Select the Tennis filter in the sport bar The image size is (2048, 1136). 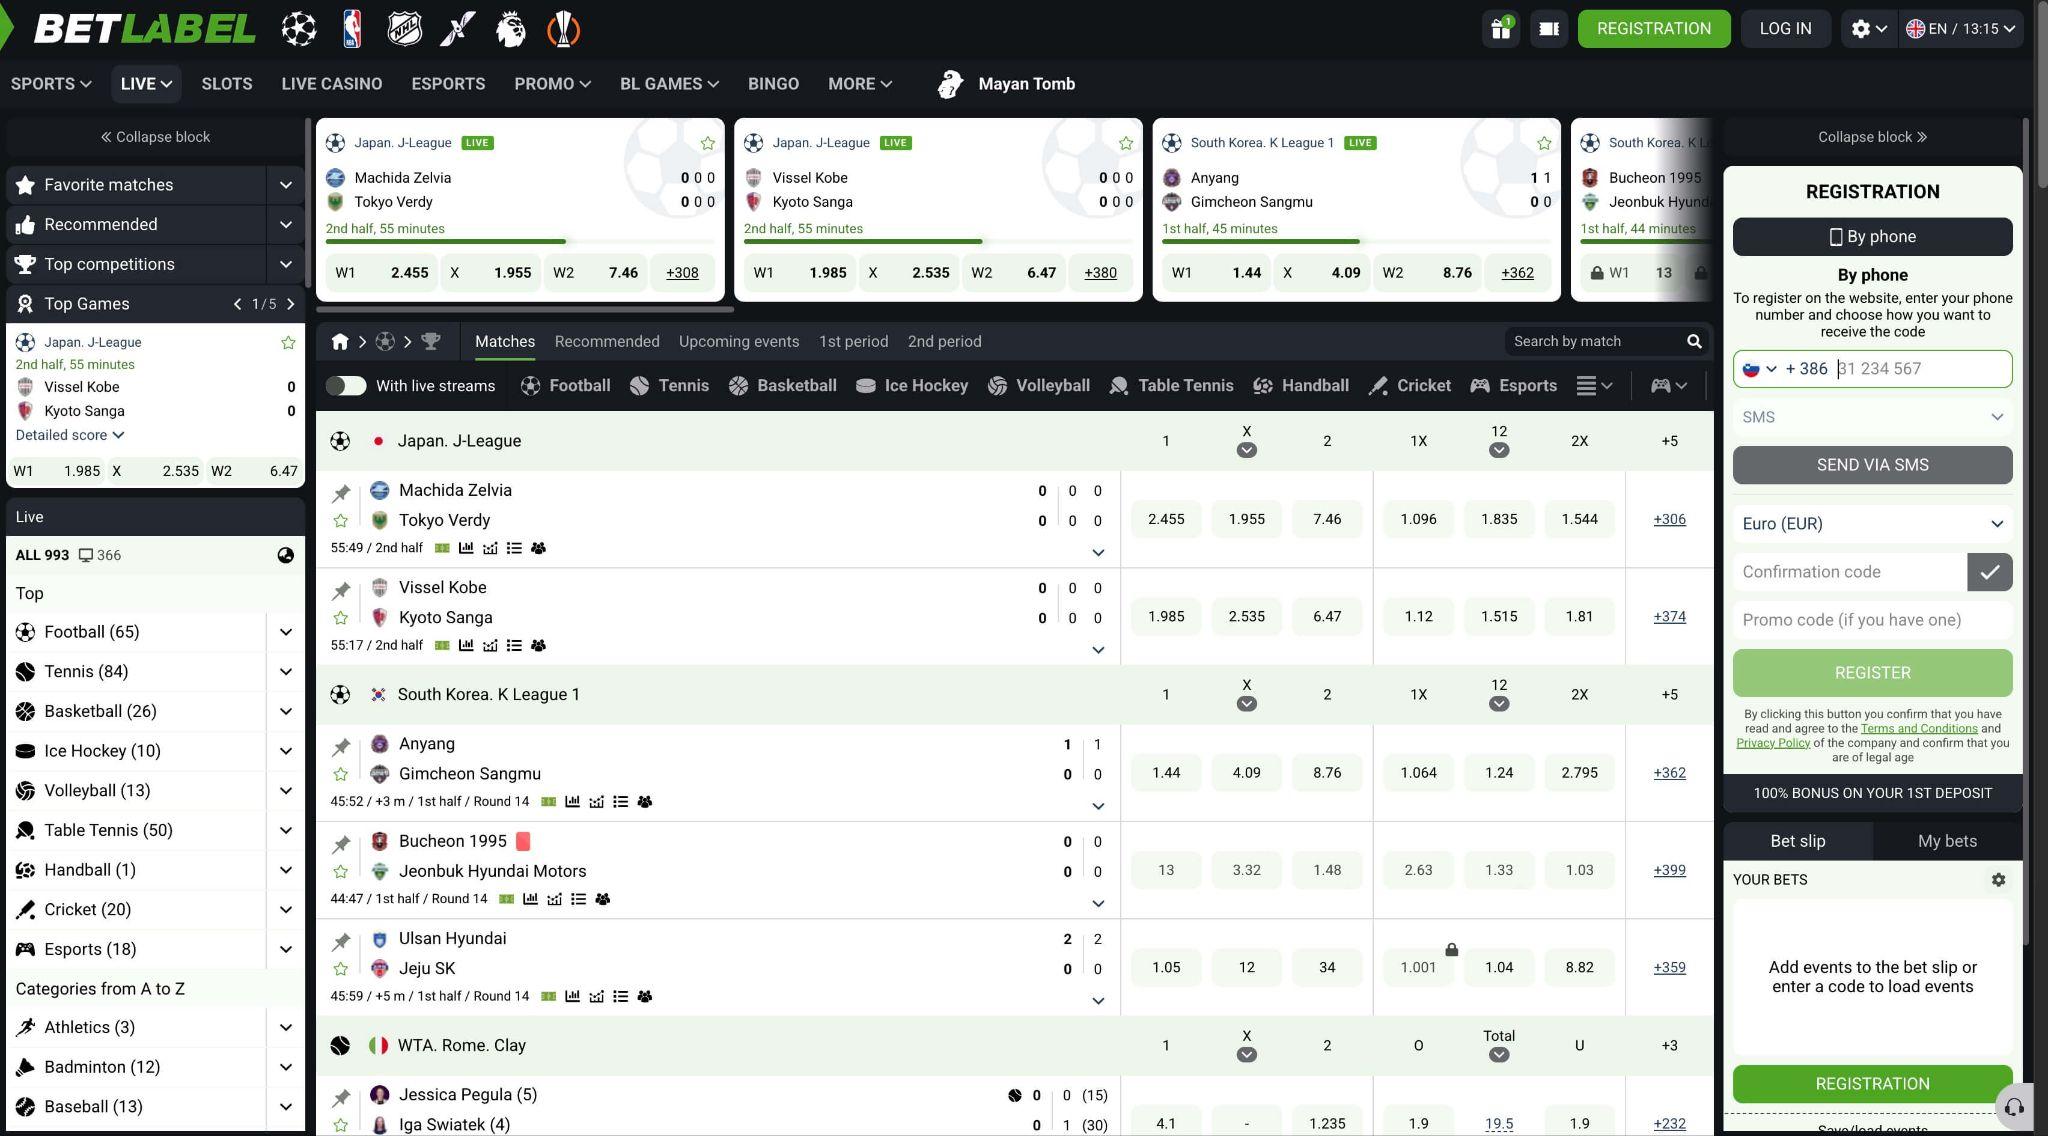[669, 386]
